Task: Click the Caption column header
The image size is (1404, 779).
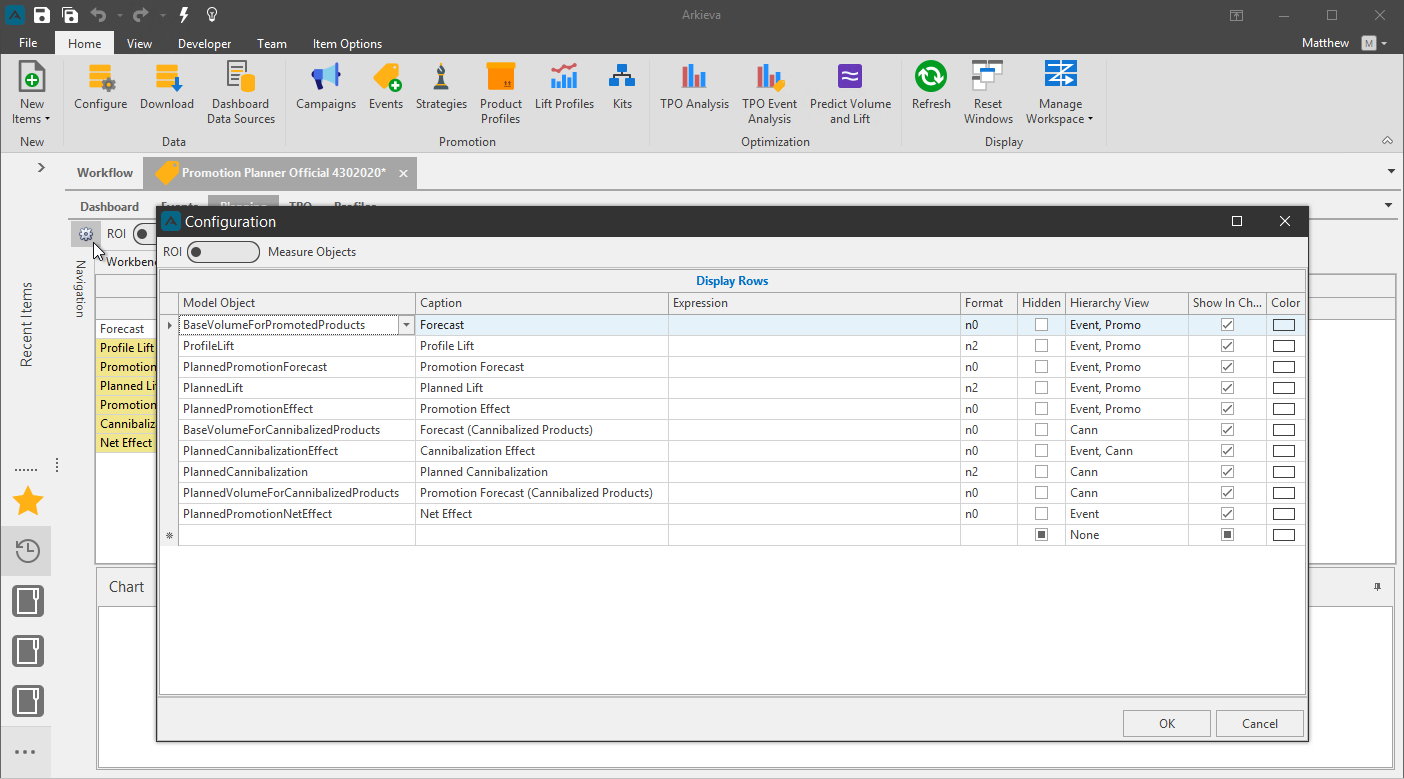Action: pyautogui.click(x=542, y=303)
